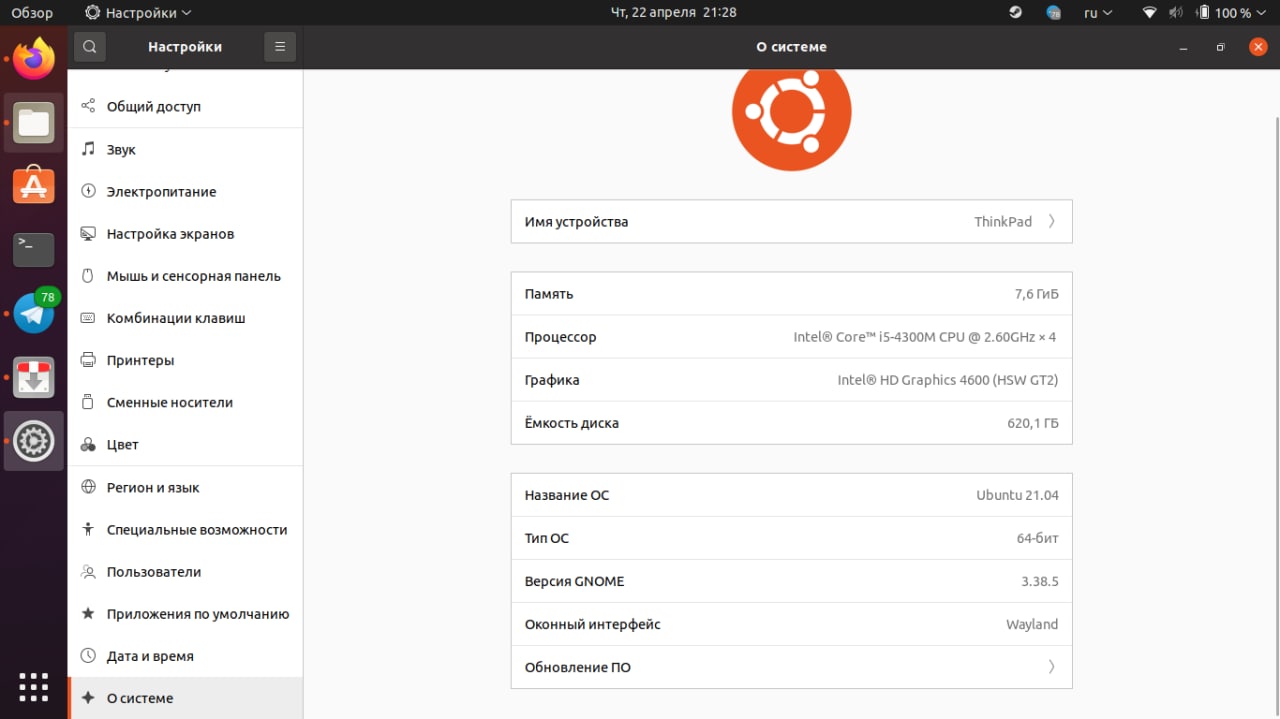
Task: Click the share icon beside Общий доступ
Action: [x=88, y=106]
